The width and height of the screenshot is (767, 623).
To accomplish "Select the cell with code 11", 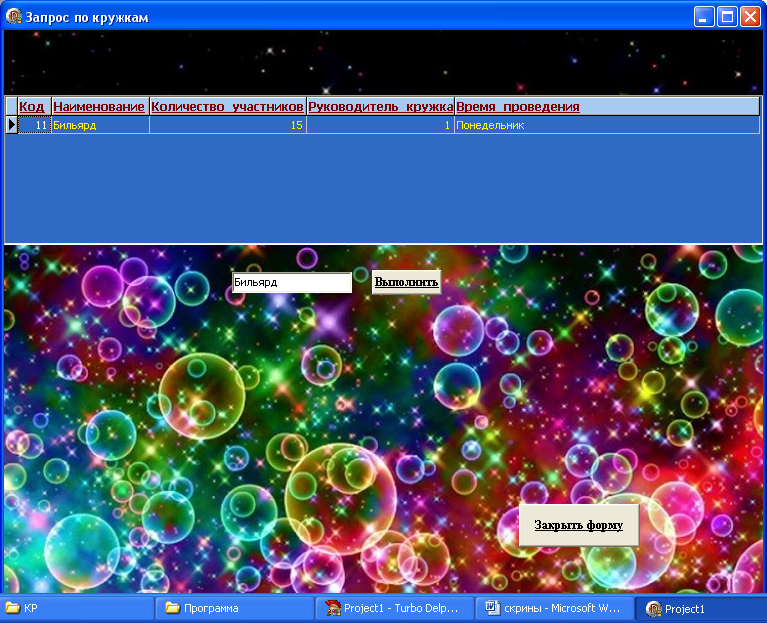I will 34,125.
